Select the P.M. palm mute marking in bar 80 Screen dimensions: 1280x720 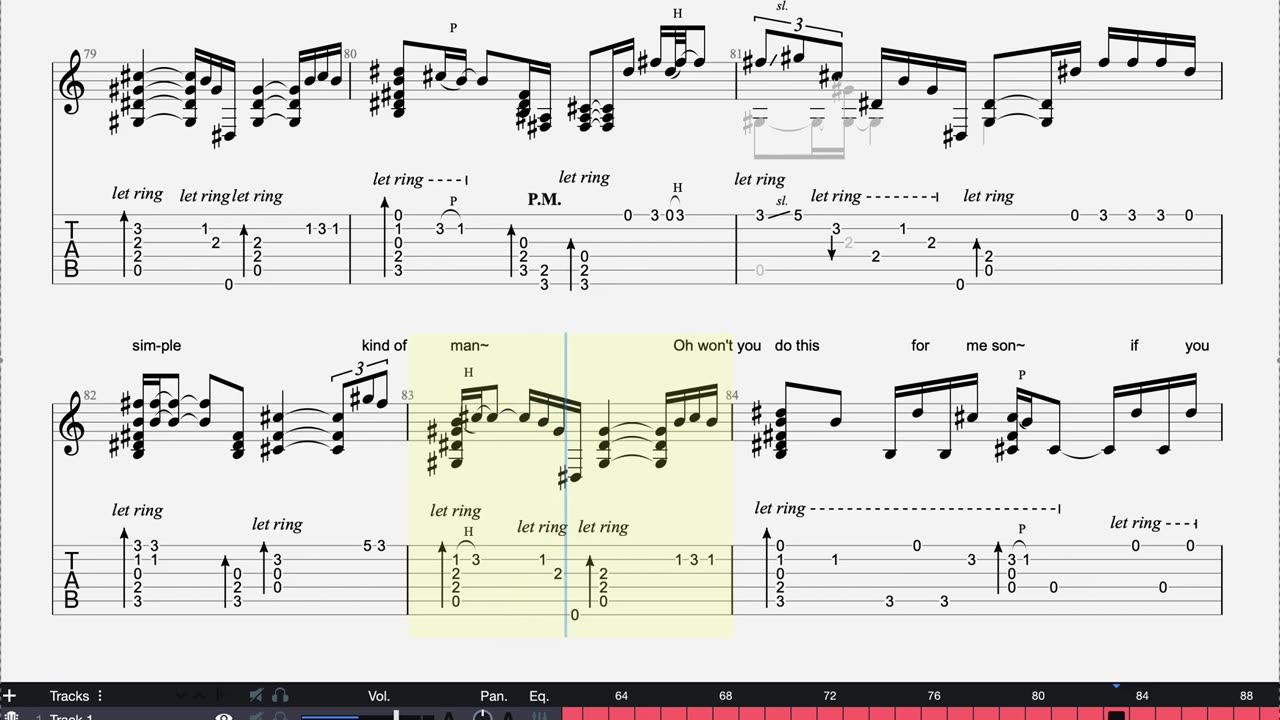544,200
